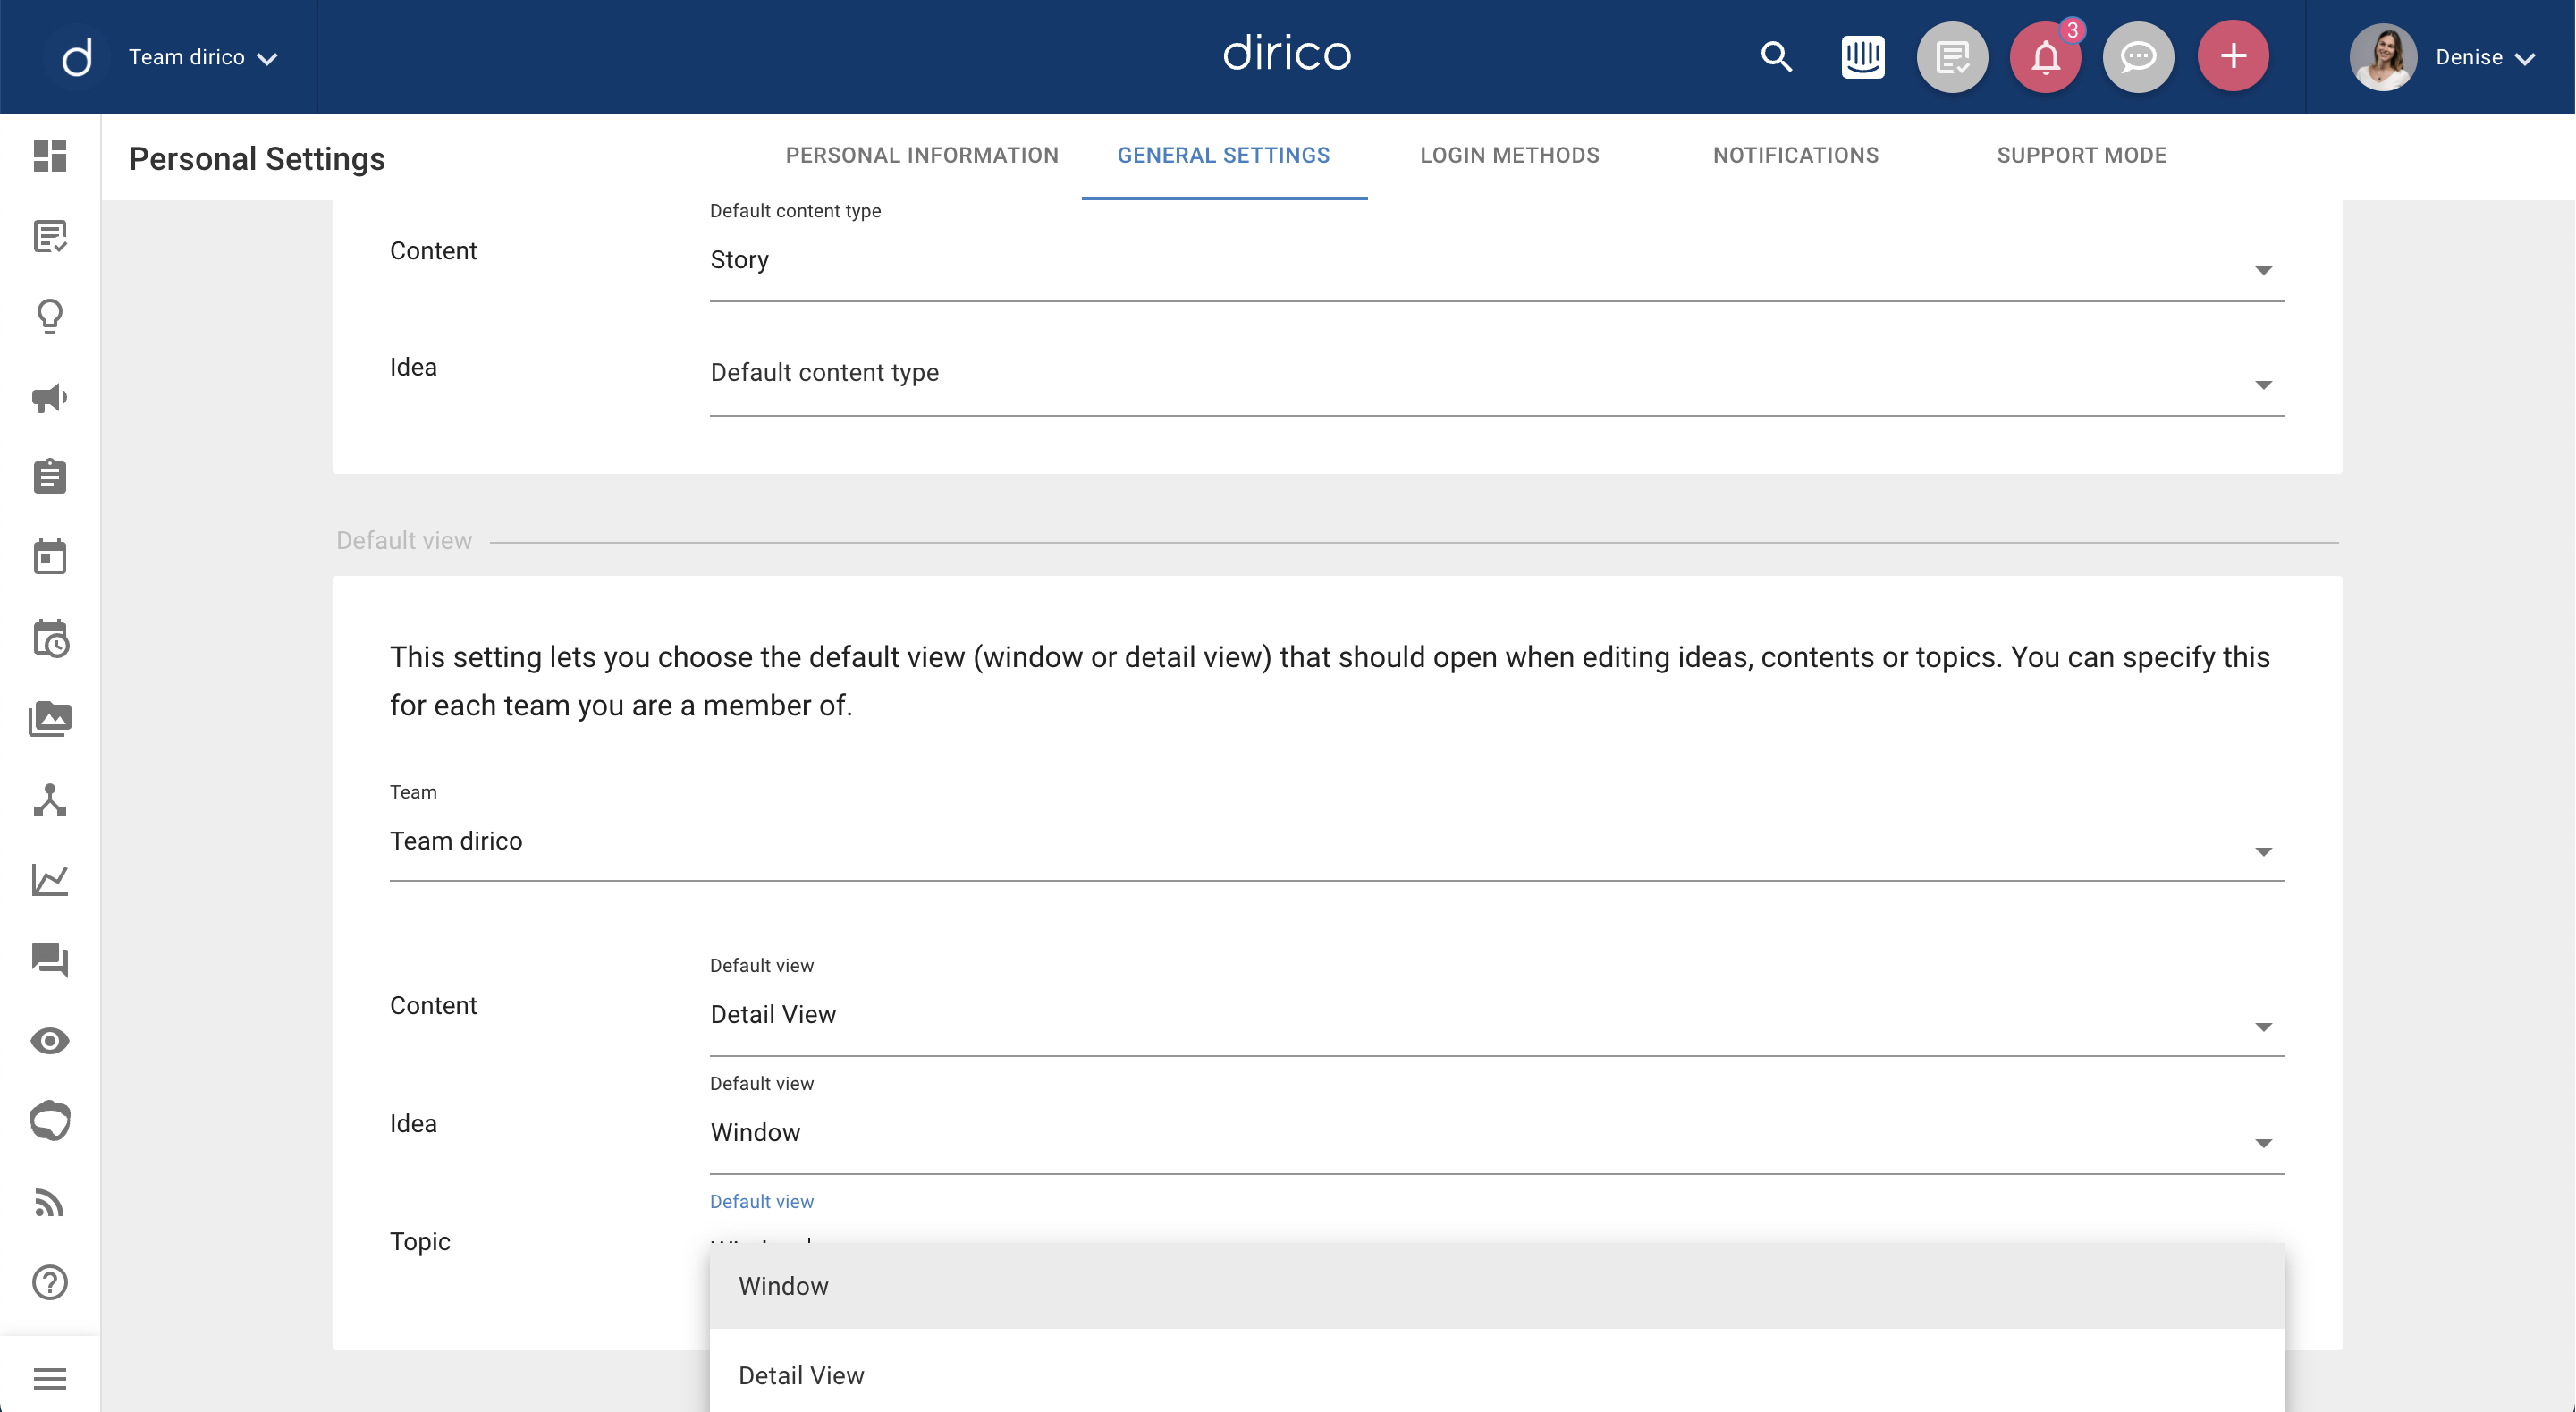Open the tasks checklist sidebar icon

(x=50, y=237)
